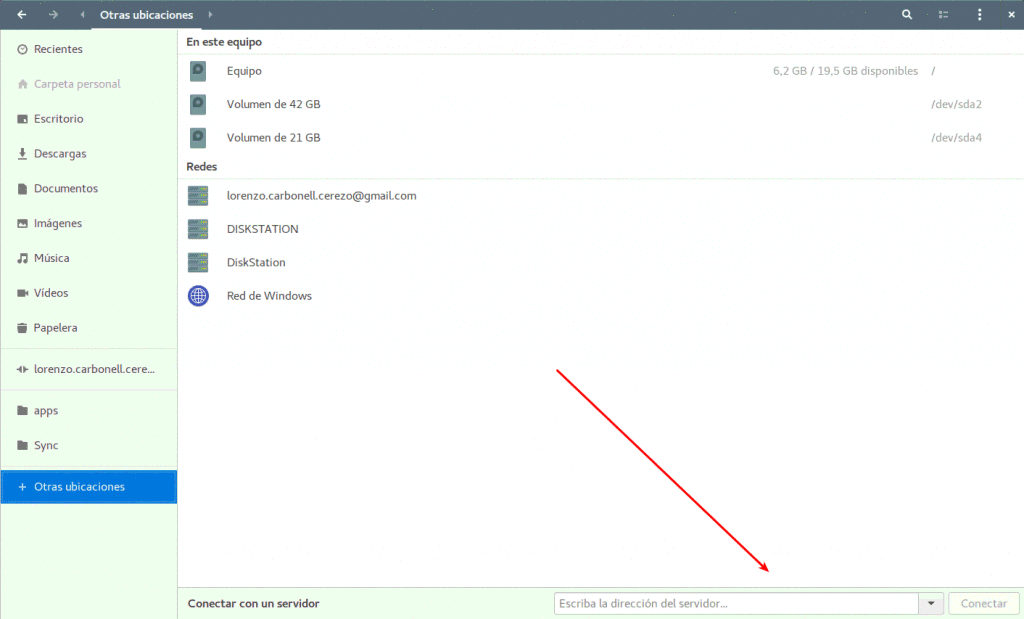
Task: Click the Música note icon in sidebar
Action: (x=21, y=257)
